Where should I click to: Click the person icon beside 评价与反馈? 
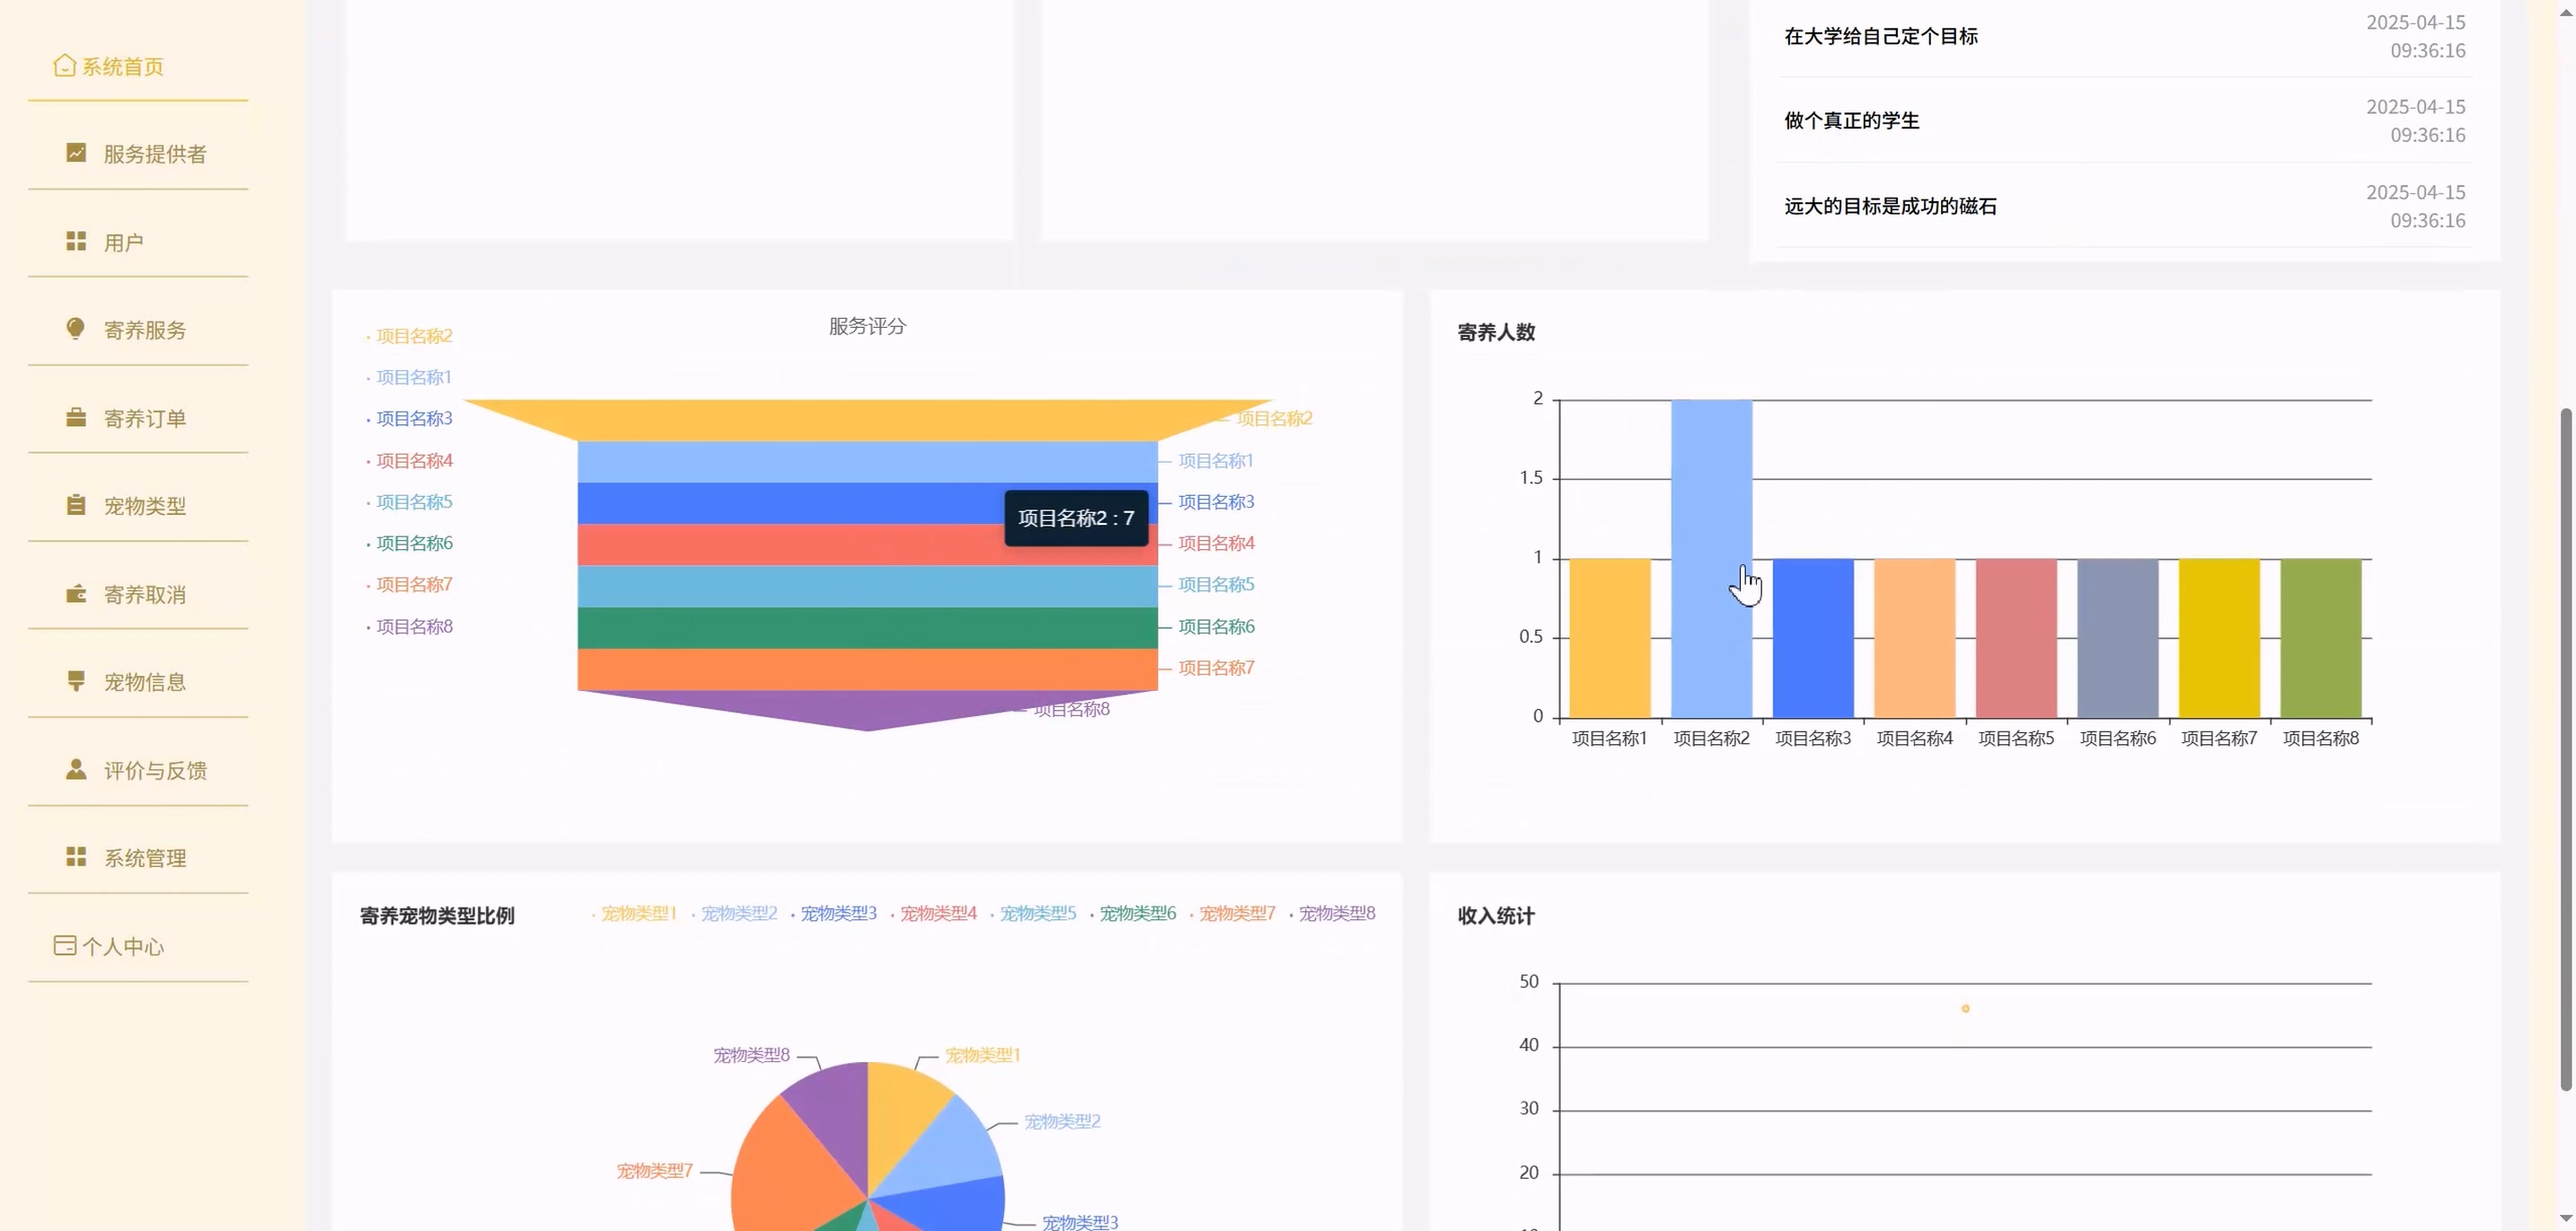(x=76, y=769)
